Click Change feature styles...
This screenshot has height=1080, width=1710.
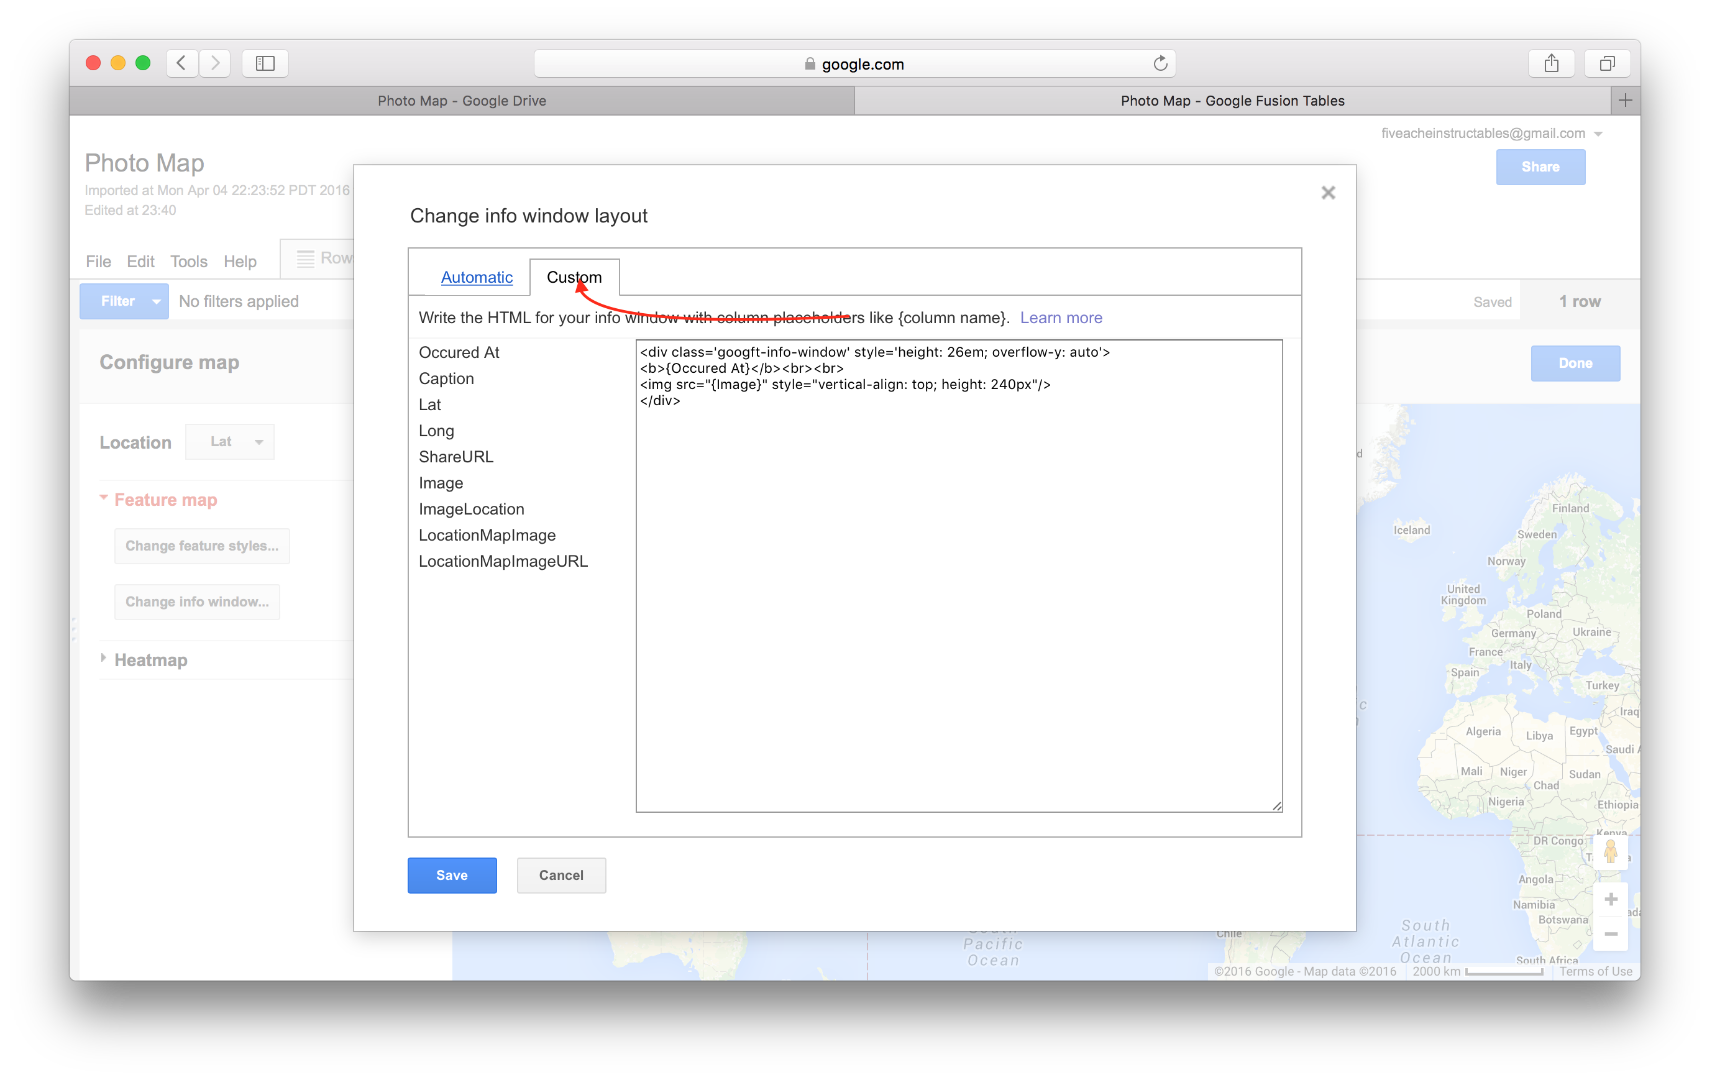pyautogui.click(x=202, y=546)
